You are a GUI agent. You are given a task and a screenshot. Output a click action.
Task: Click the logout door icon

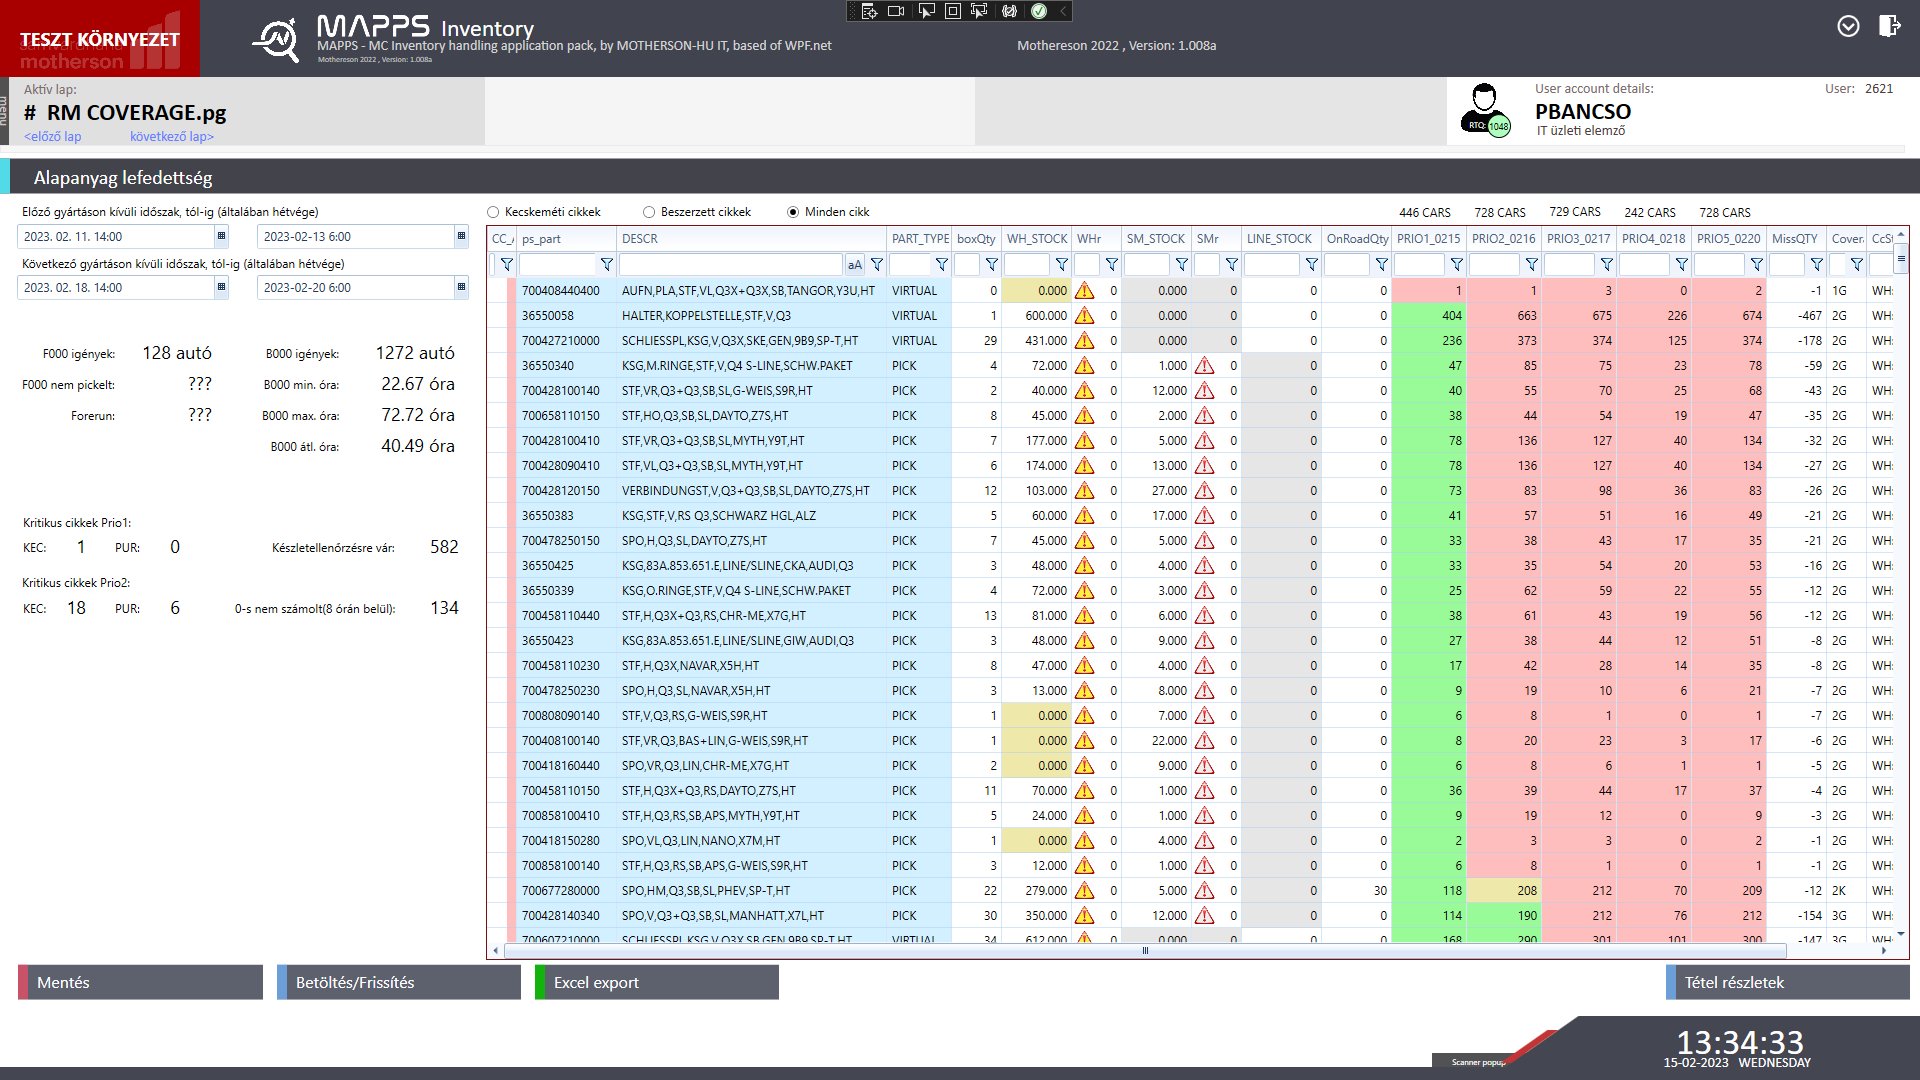click(1888, 26)
